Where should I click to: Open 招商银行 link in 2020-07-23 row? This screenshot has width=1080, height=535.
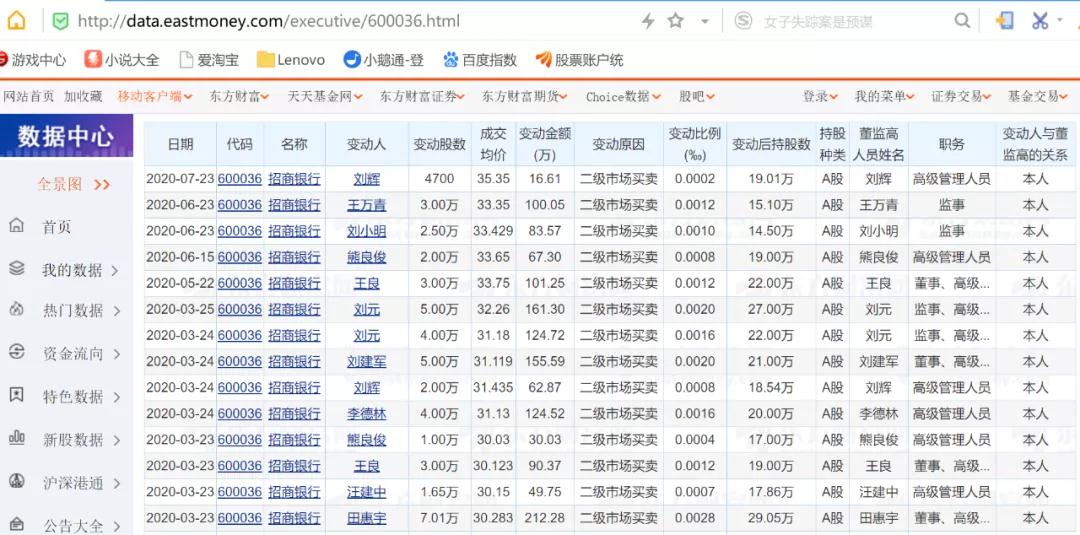[x=294, y=179]
